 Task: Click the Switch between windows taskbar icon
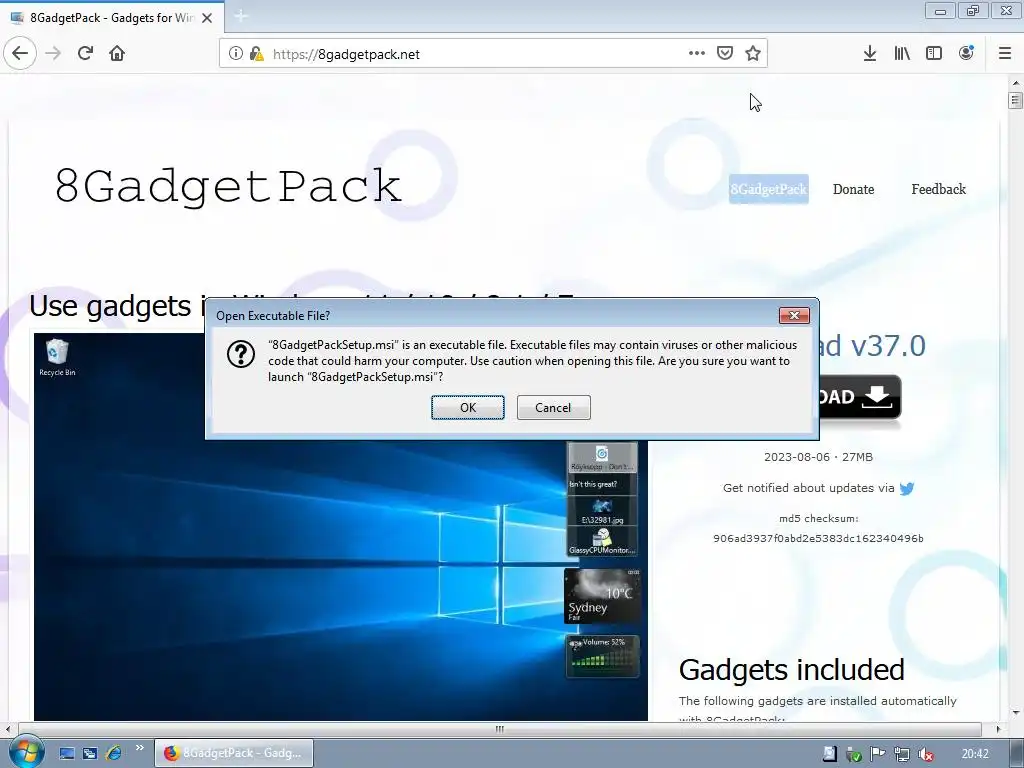coord(90,753)
